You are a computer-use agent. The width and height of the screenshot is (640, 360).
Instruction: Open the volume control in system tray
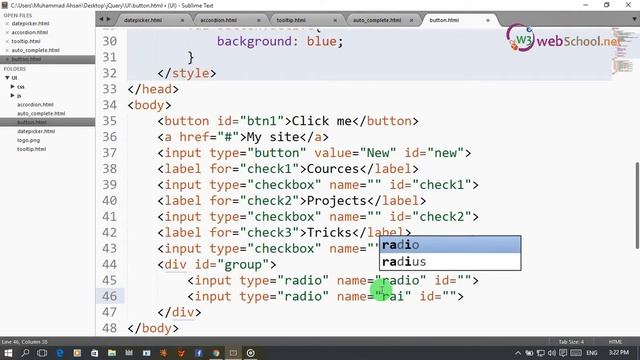coord(552,353)
